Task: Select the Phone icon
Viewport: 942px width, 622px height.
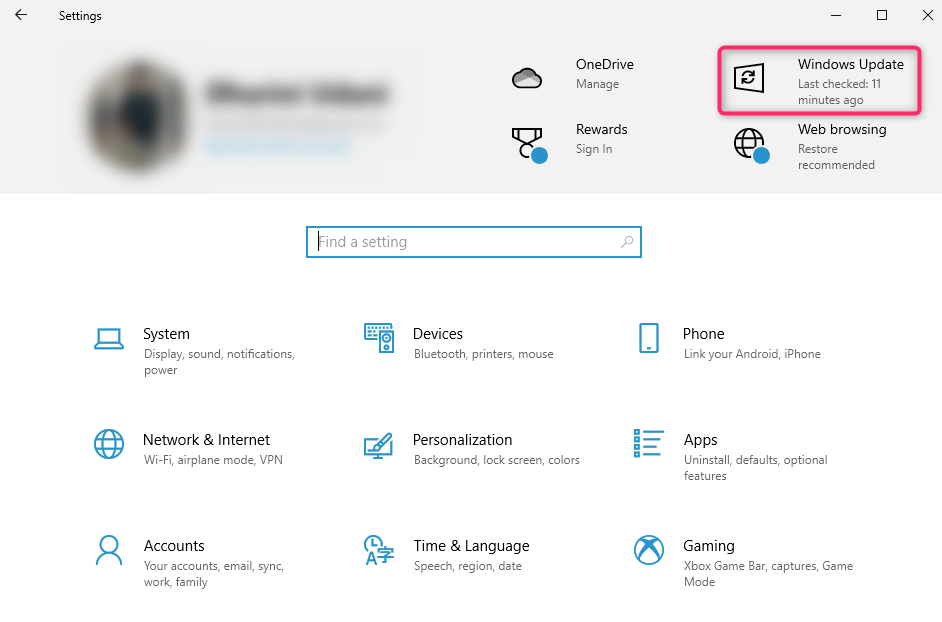Action: coord(649,338)
